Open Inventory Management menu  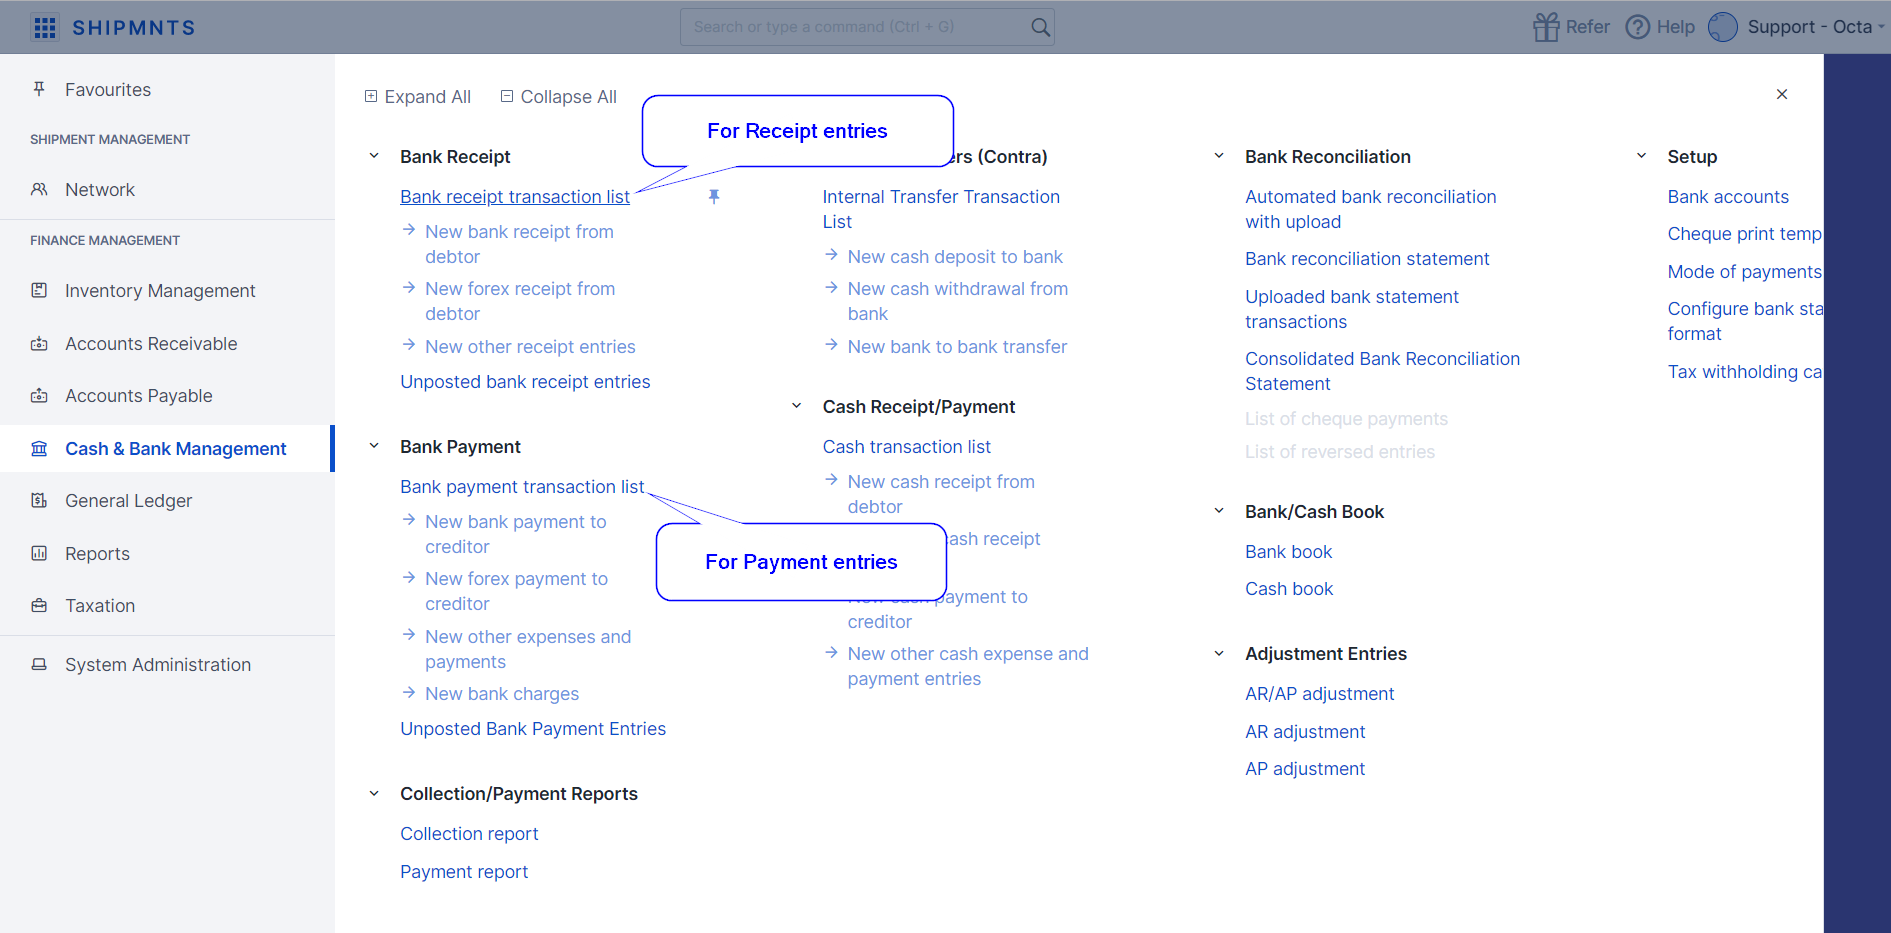tap(160, 290)
